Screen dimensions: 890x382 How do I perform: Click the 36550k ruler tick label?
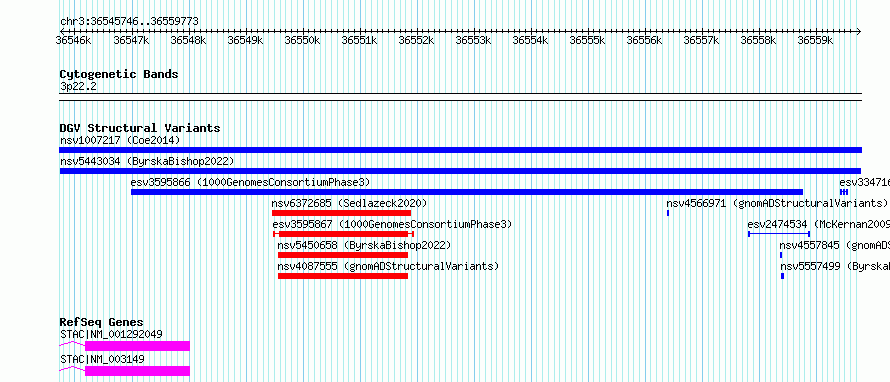click(x=303, y=40)
